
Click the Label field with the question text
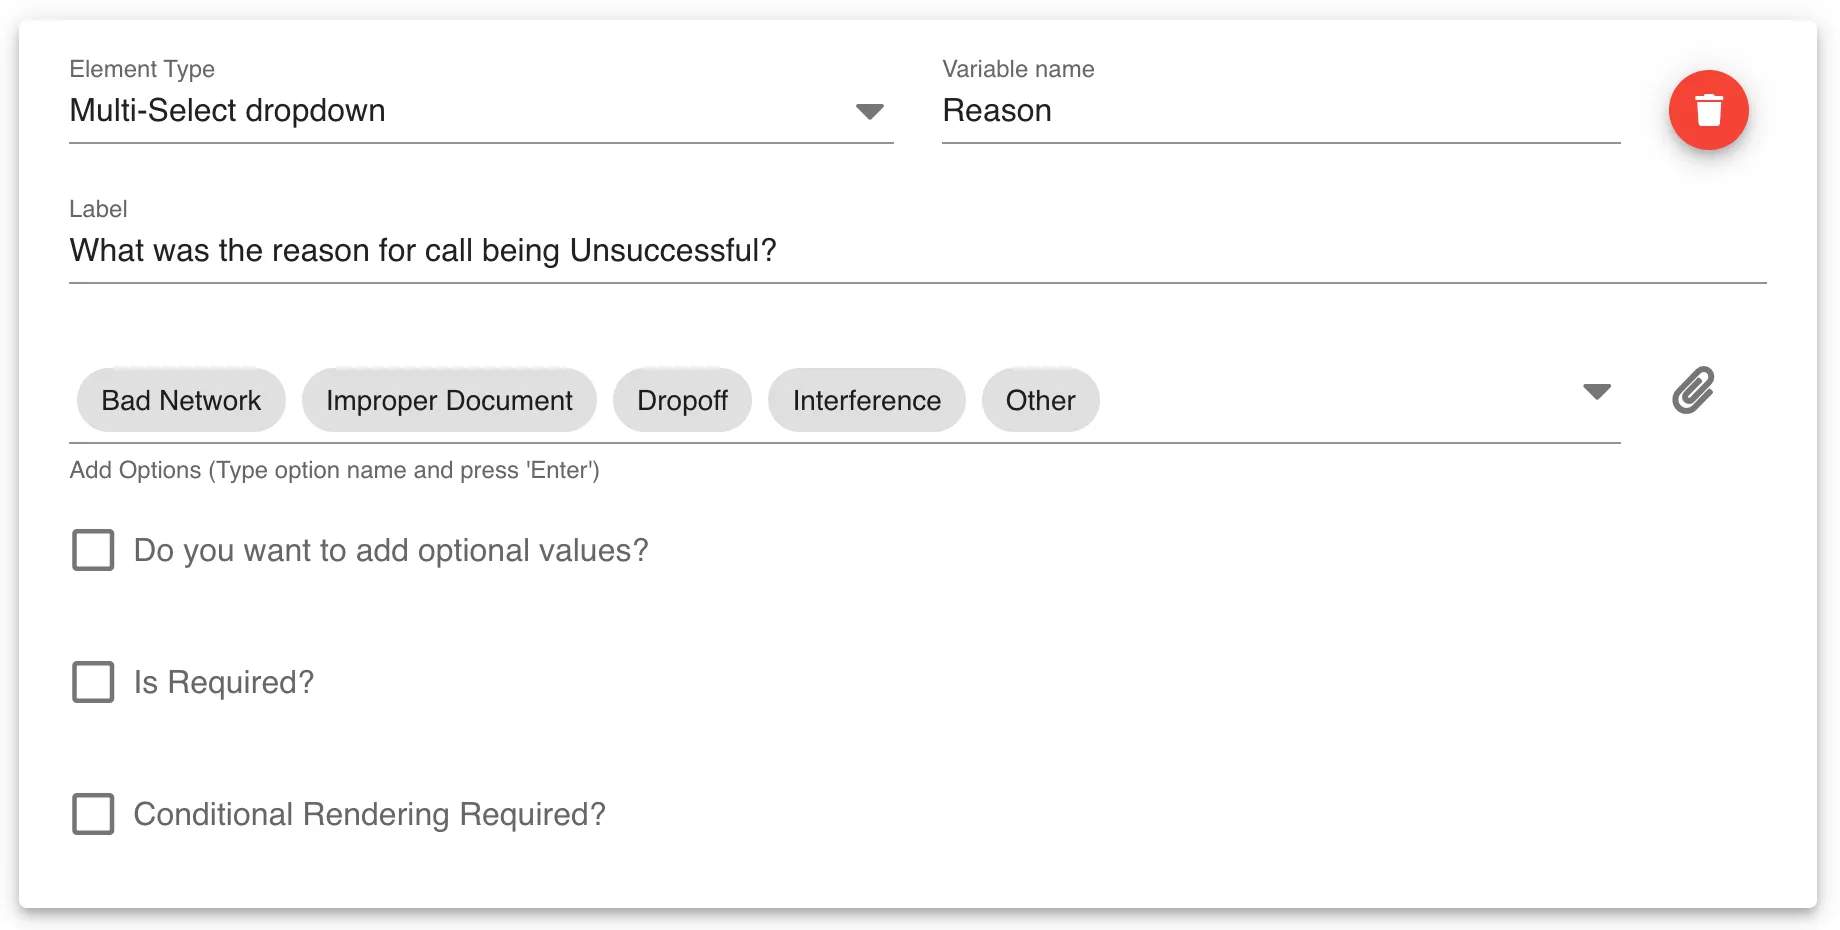[x=918, y=251]
